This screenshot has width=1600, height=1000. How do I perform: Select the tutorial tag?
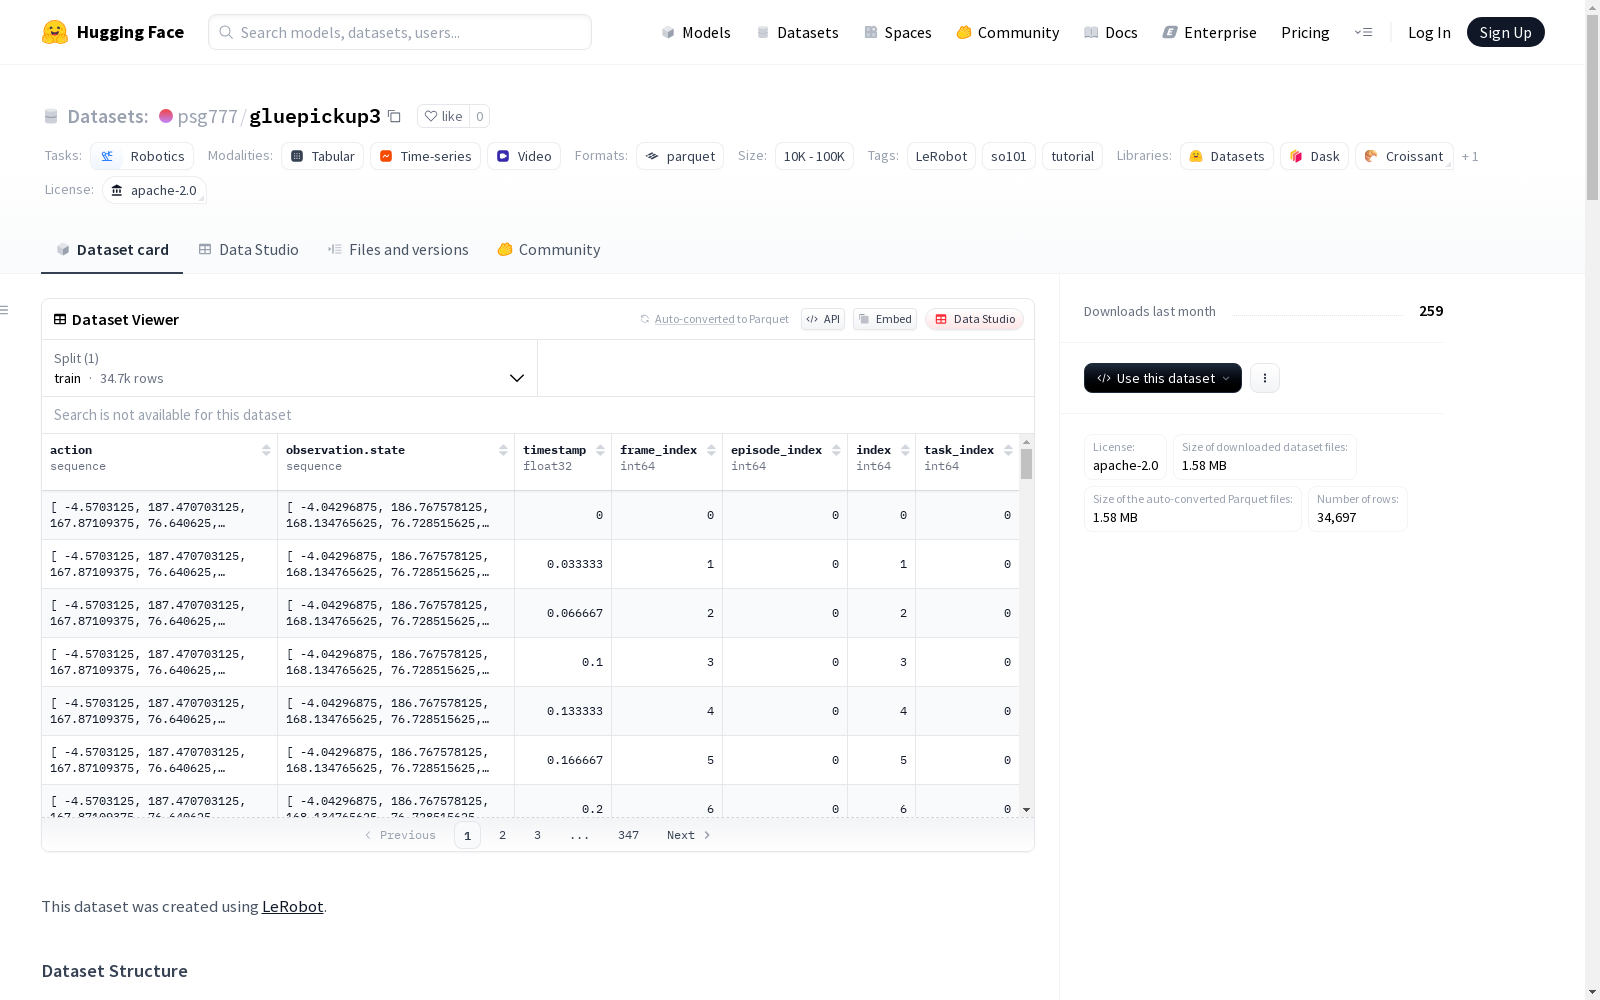coord(1073,156)
